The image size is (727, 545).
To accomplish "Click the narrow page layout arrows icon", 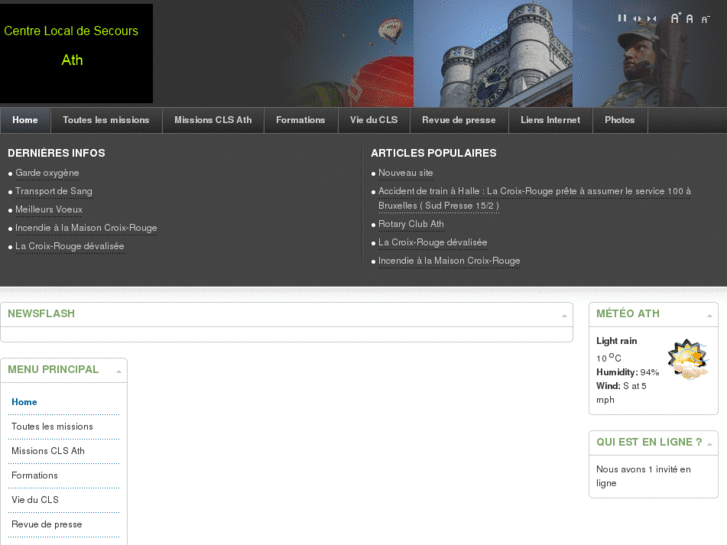I will (x=651, y=19).
